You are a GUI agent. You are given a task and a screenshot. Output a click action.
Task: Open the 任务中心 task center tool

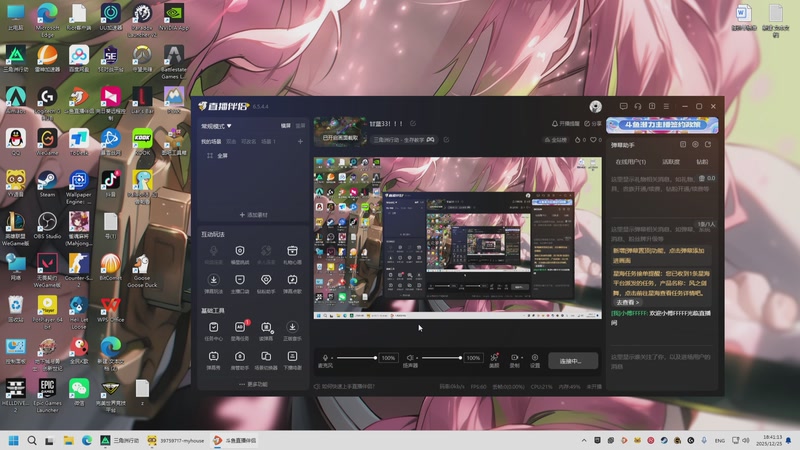click(x=213, y=331)
